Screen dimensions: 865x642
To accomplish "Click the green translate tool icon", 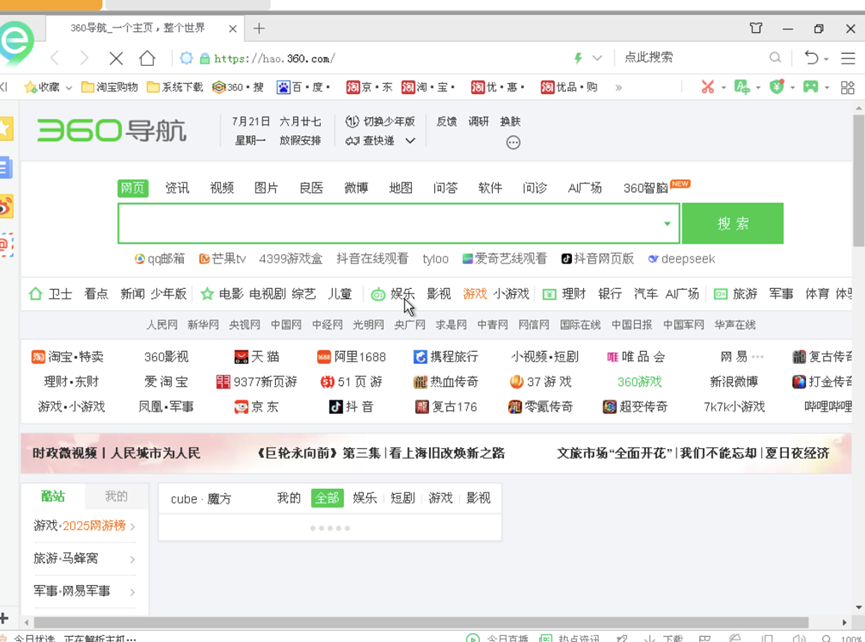I will coord(741,87).
